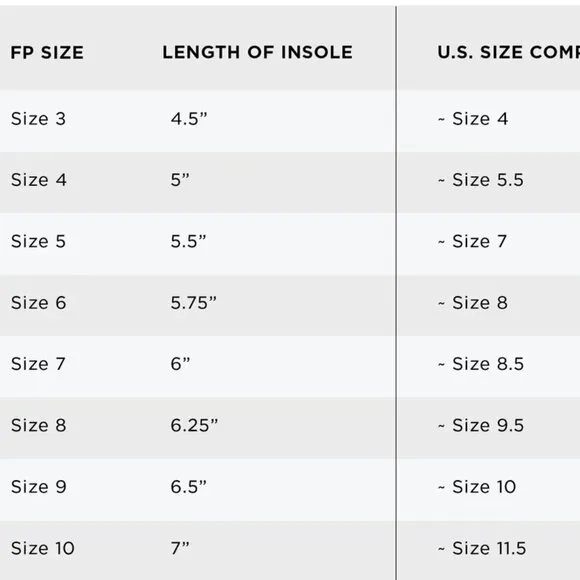Viewport: 580px width, 580px height.
Task: Click the 4.5” insole length cell
Action: click(x=189, y=119)
